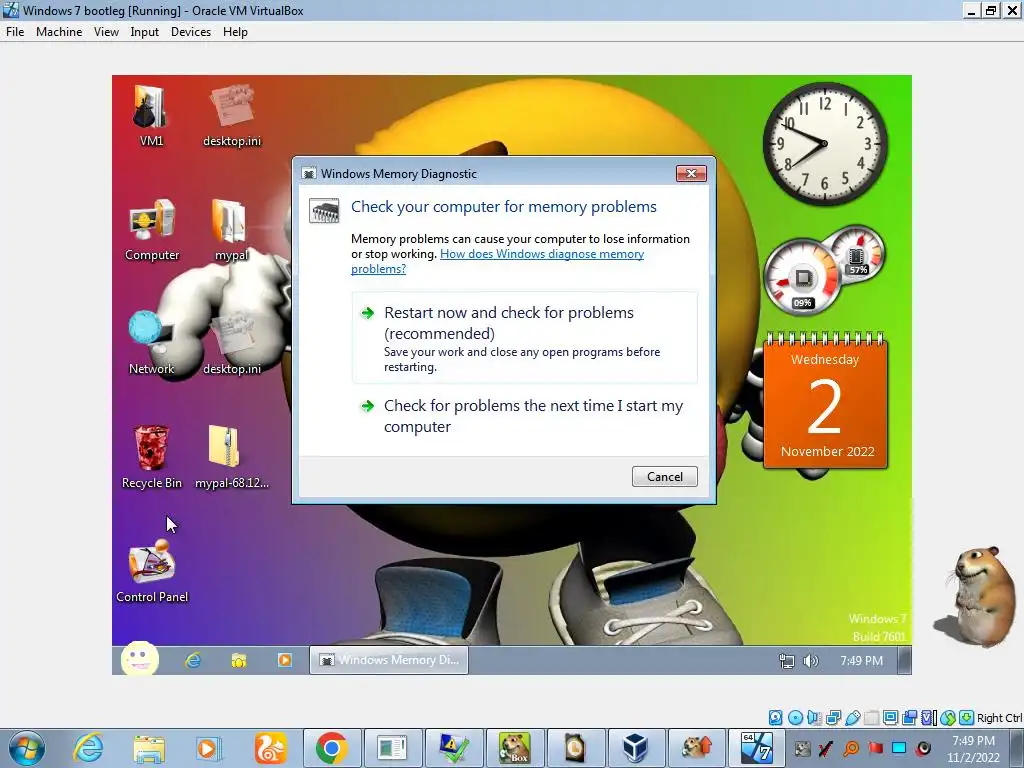1024x768 pixels.
Task: Click the VirtualBox USB status icon
Action: click(x=853, y=718)
